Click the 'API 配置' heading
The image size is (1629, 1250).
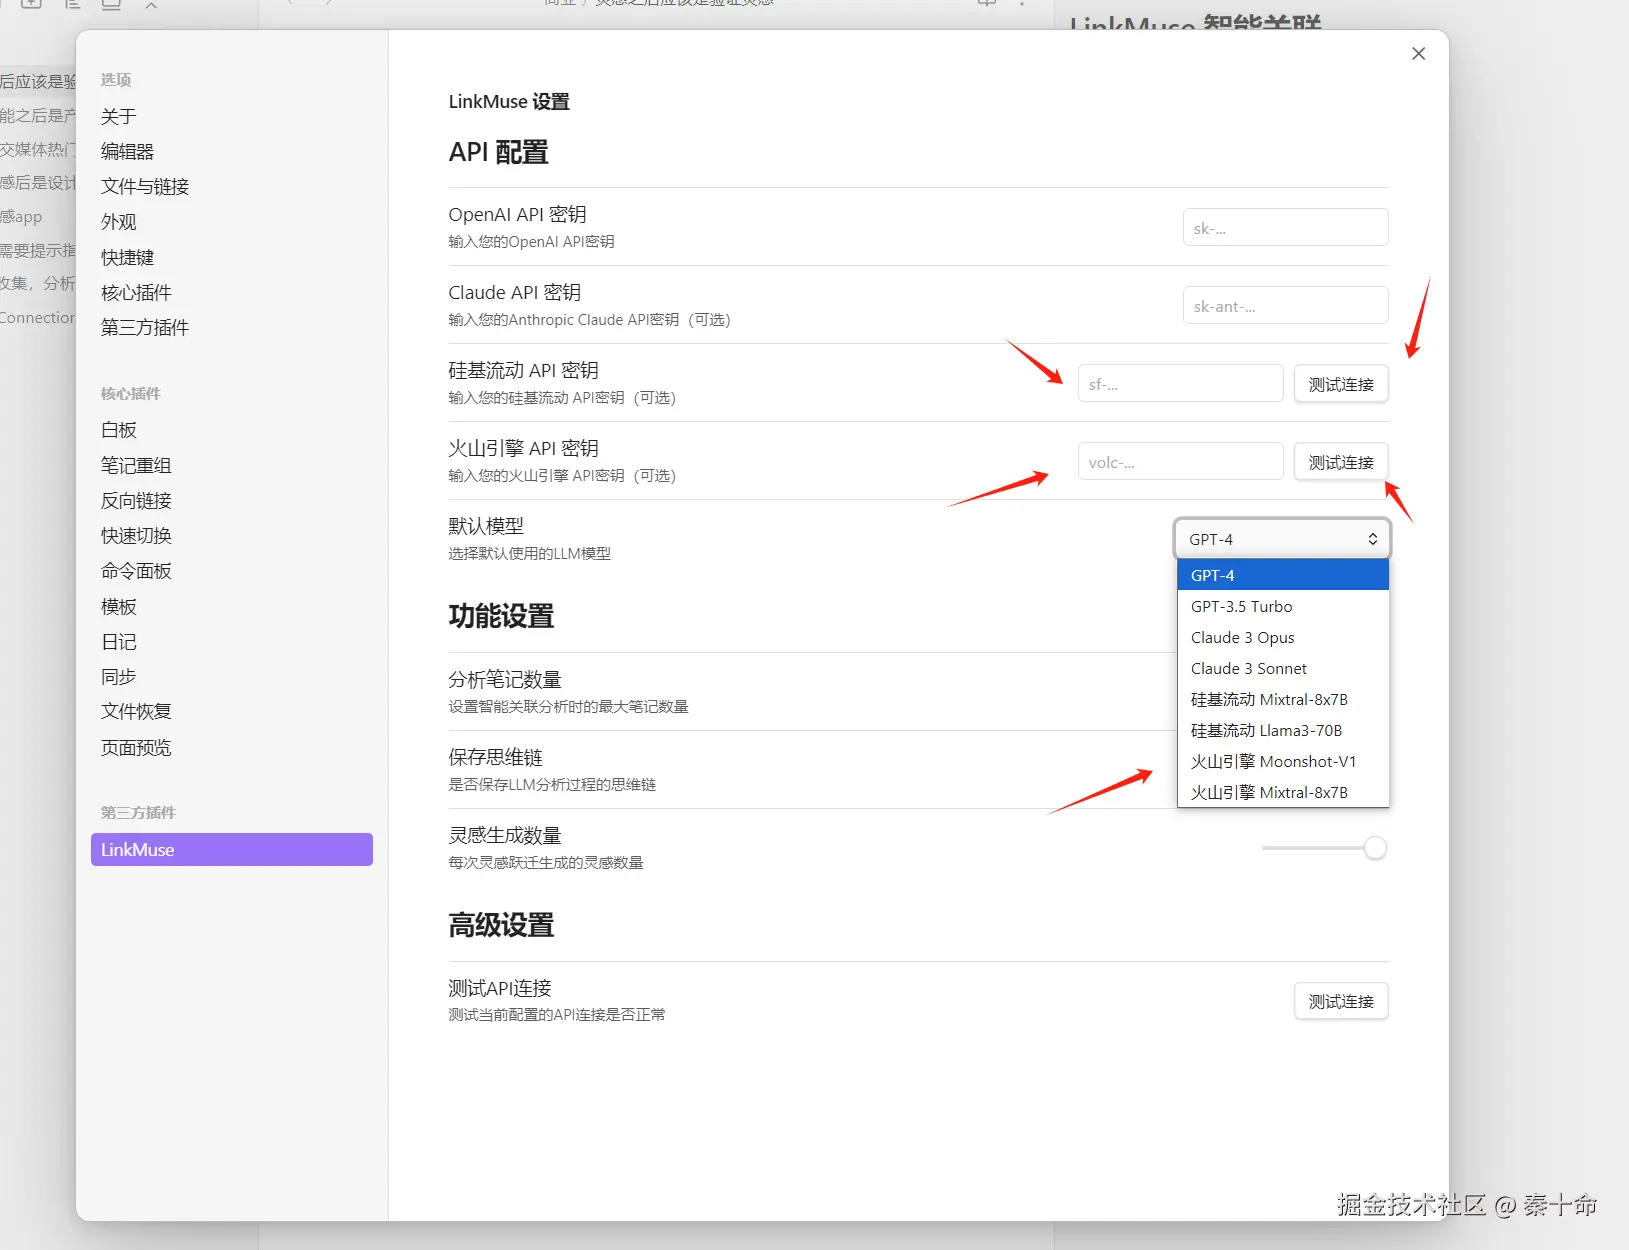pos(498,152)
